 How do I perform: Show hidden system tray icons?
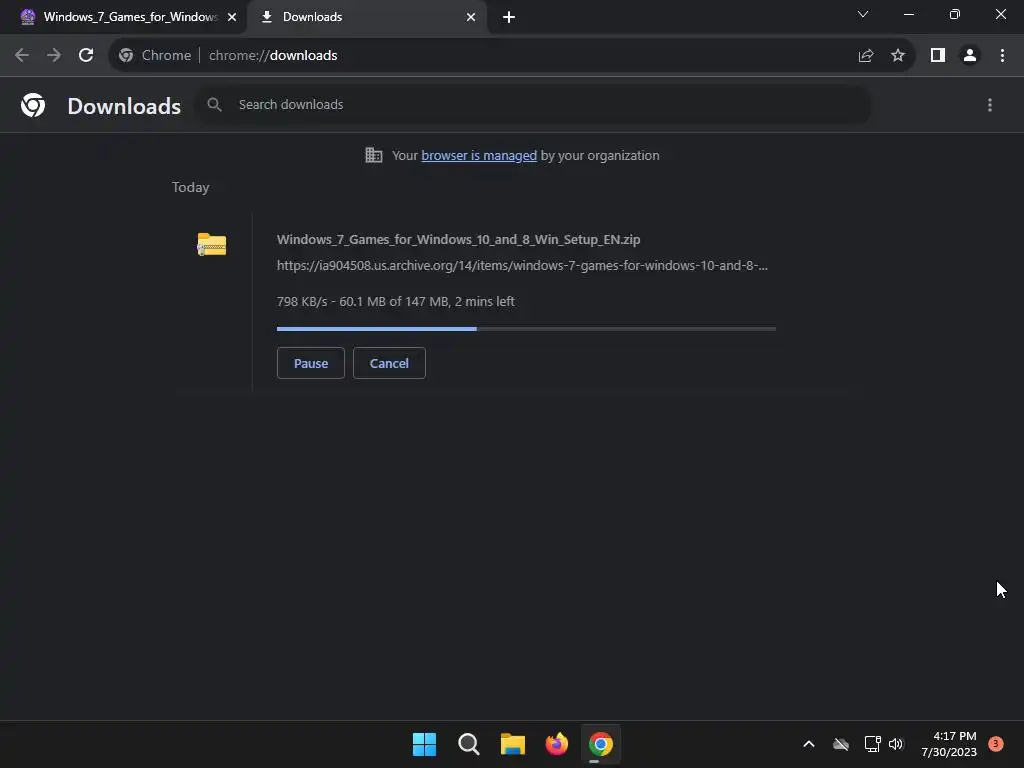808,744
